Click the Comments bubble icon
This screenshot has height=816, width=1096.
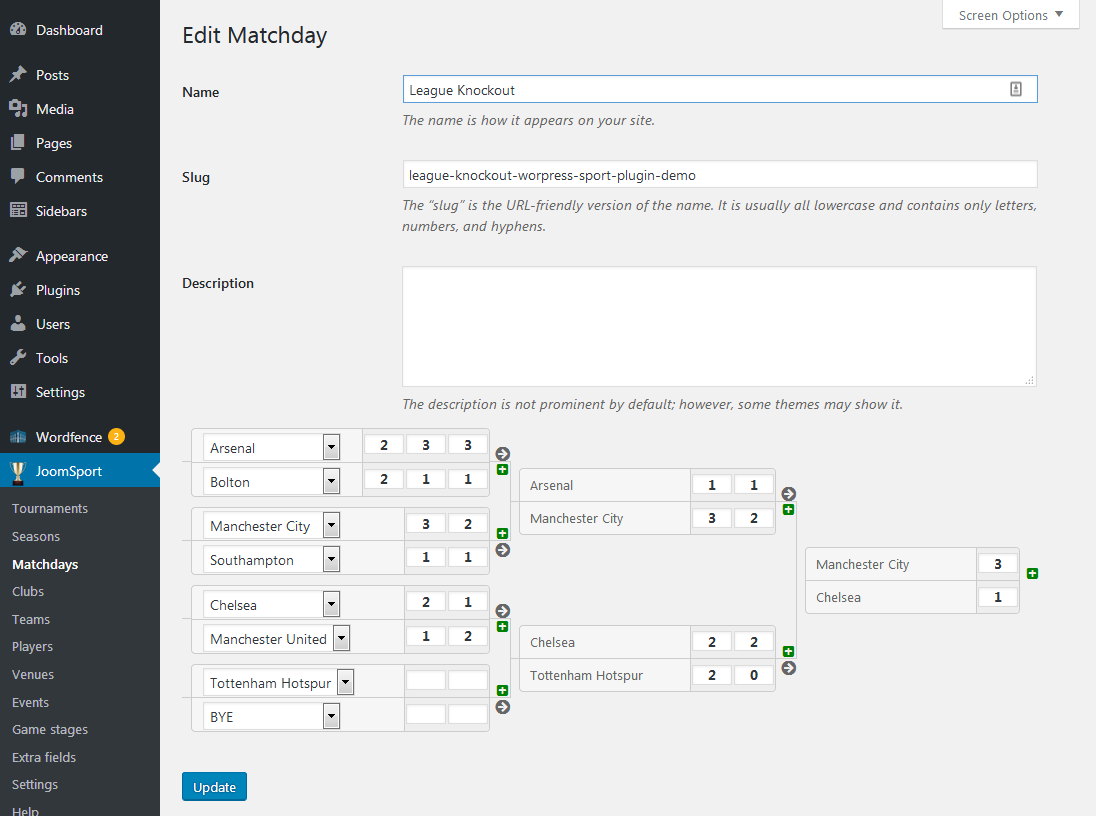[x=18, y=176]
